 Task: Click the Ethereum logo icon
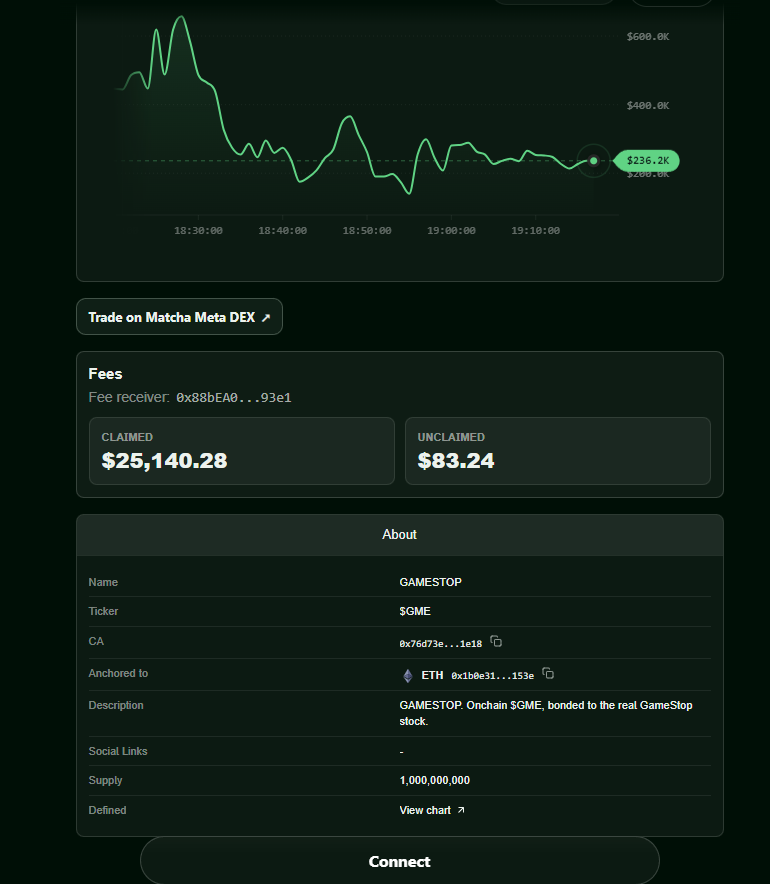408,675
